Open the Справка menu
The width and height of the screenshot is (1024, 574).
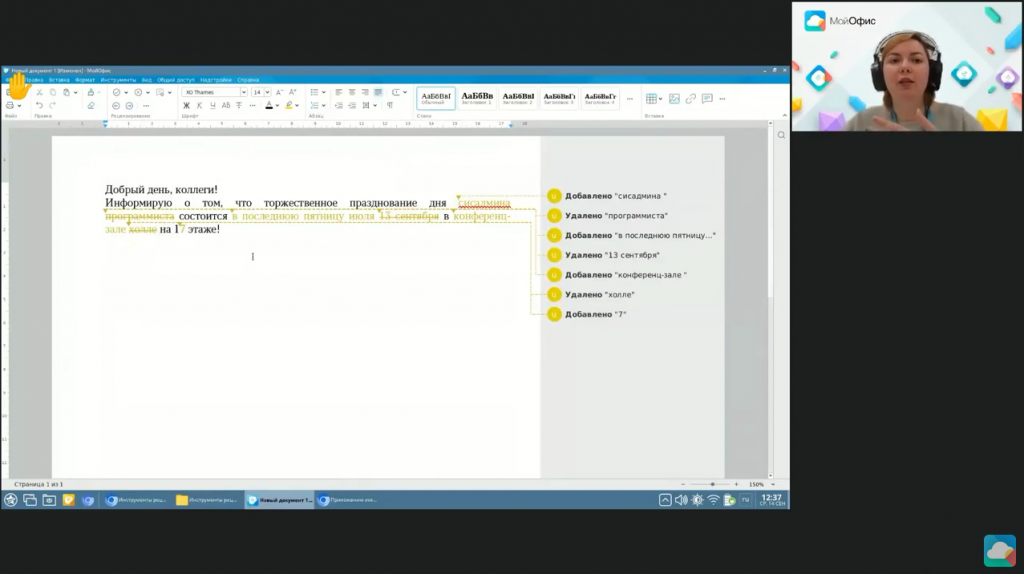point(248,80)
